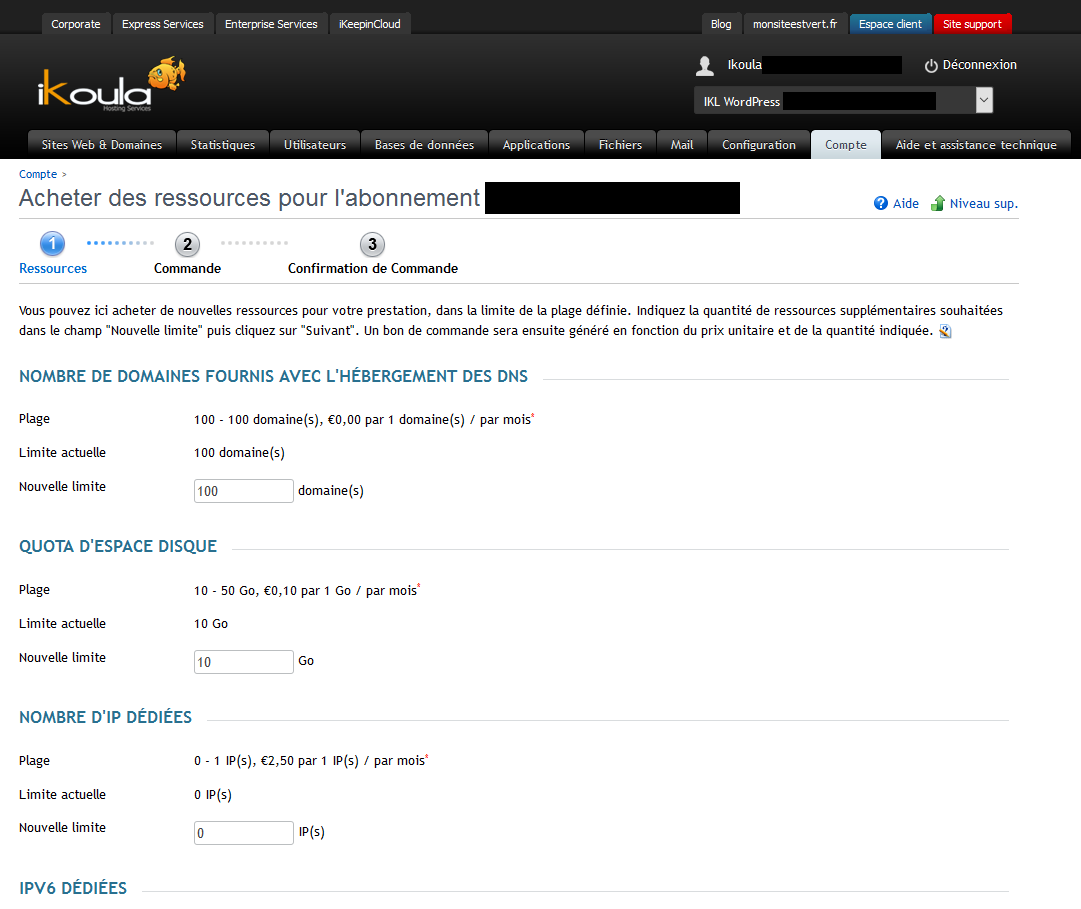This screenshot has width=1081, height=909.
Task: Click the red Site support button
Action: pyautogui.click(x=972, y=23)
